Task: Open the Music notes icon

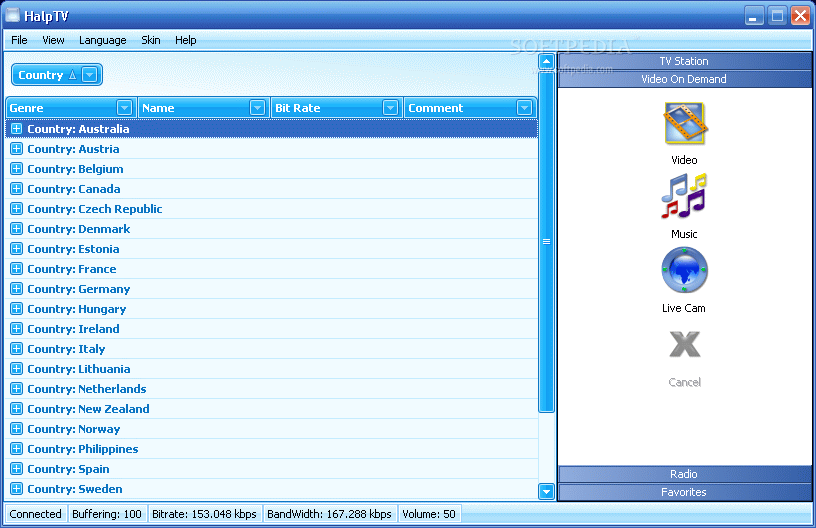Action: (684, 196)
